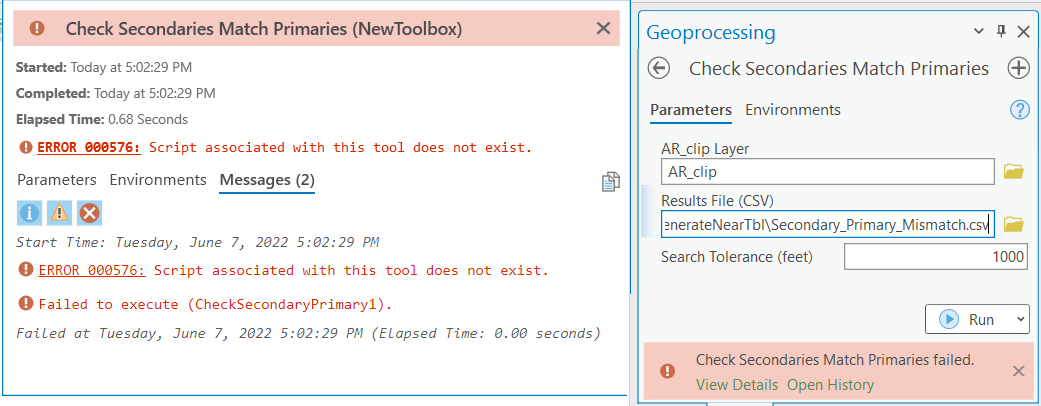Click View Details link
The width and height of the screenshot is (1041, 406).
point(737,385)
